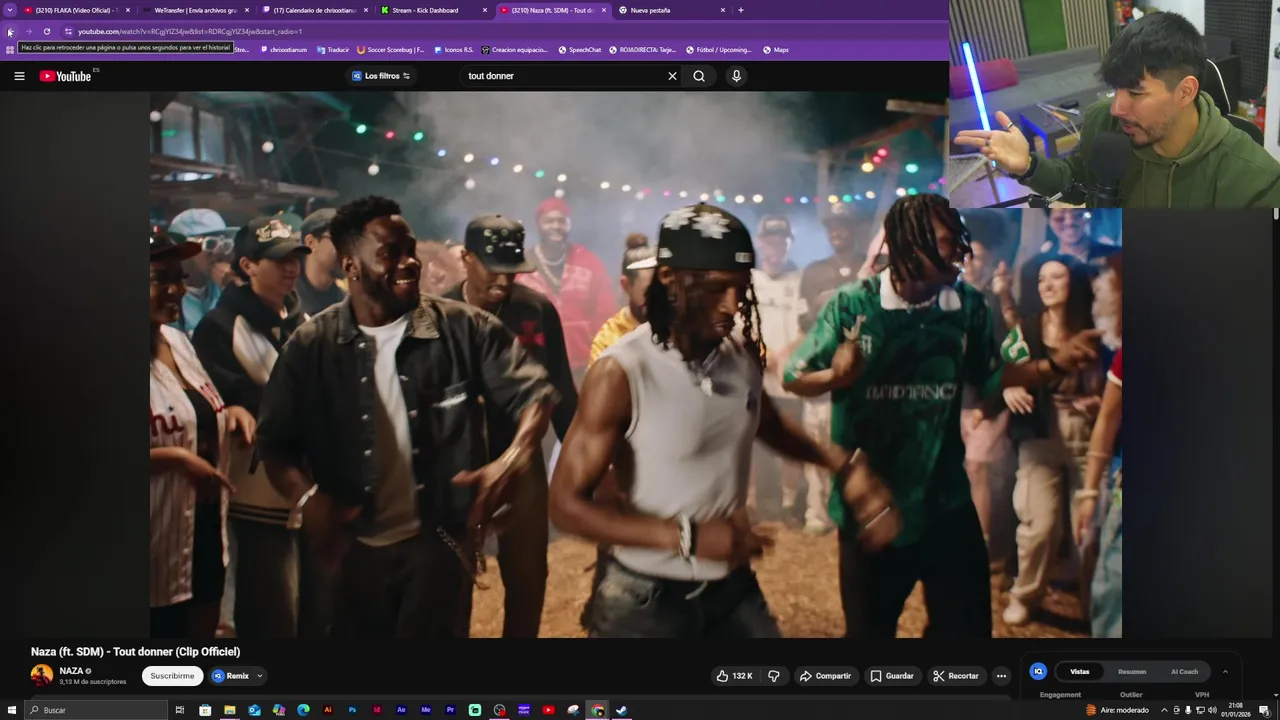Open Steam from the taskbar
The width and height of the screenshot is (1280, 720).
[x=621, y=710]
